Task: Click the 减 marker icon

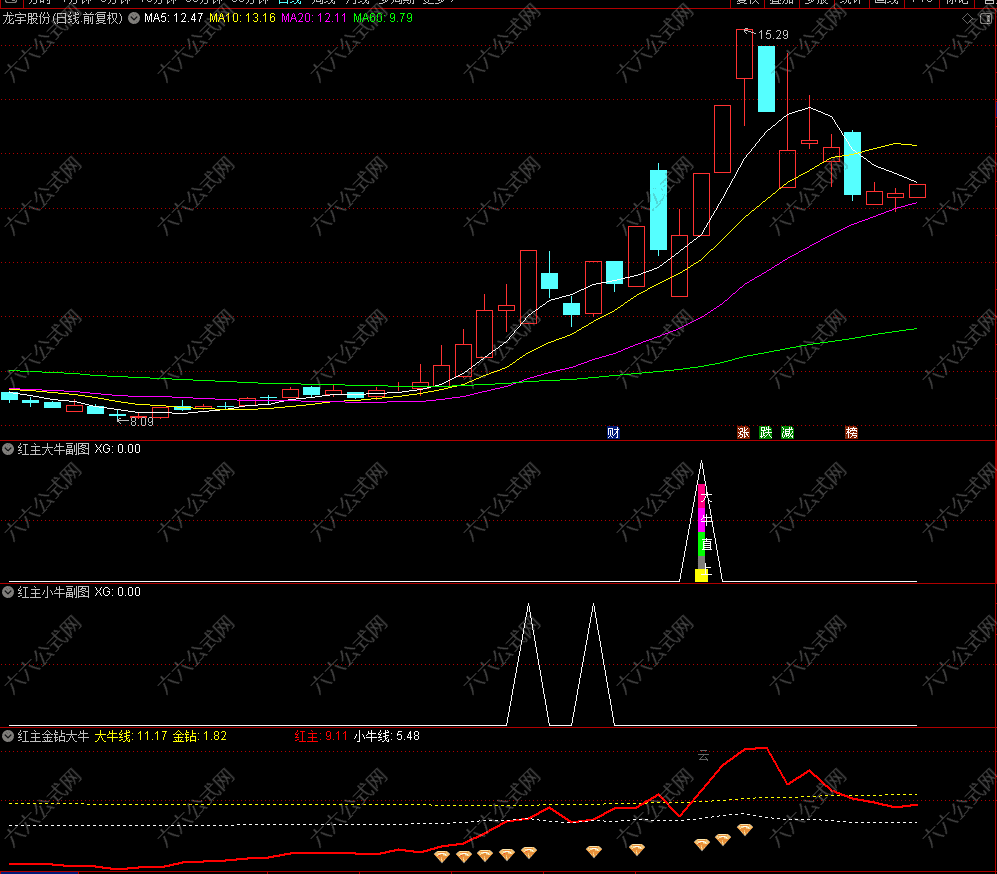Action: pos(788,433)
